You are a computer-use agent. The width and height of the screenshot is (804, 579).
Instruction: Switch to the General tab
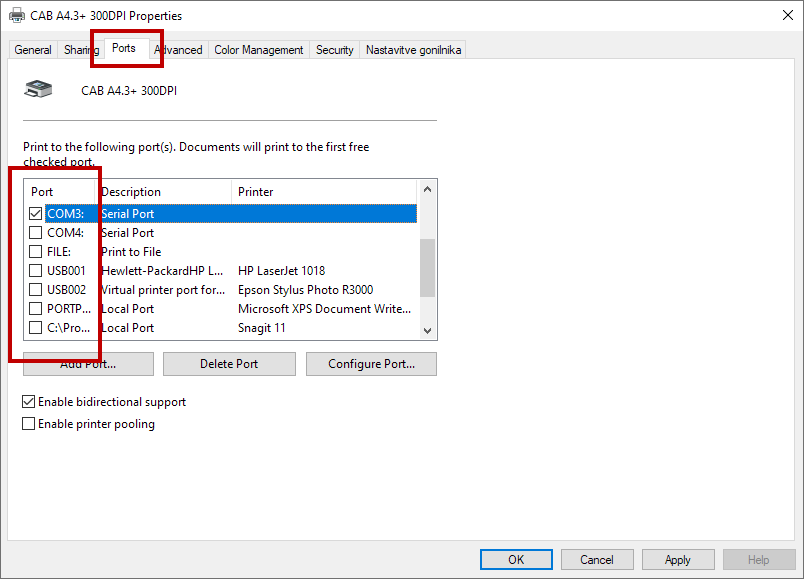click(x=33, y=50)
